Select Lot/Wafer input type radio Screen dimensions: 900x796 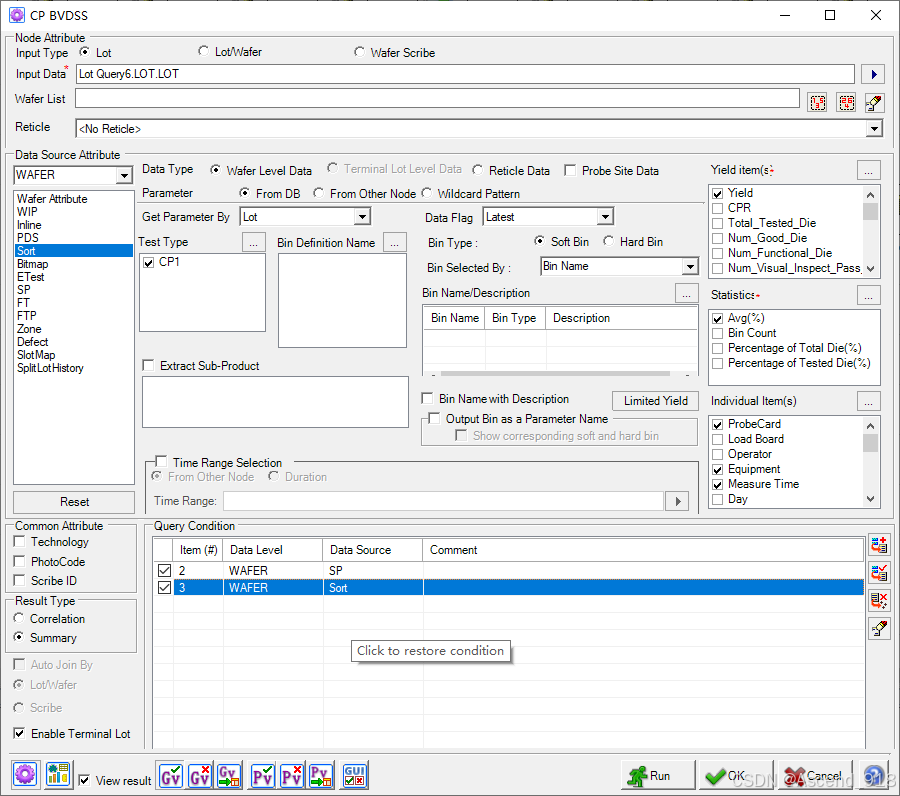(203, 52)
